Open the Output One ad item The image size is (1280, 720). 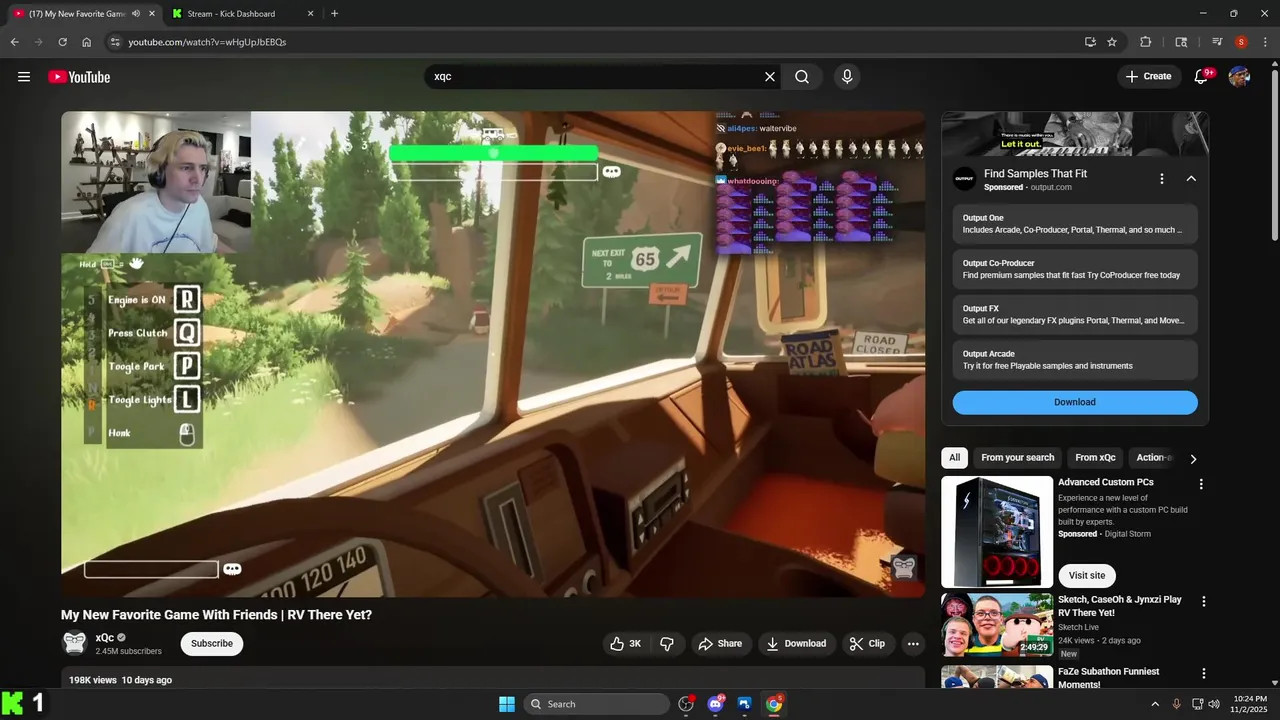click(x=1075, y=224)
